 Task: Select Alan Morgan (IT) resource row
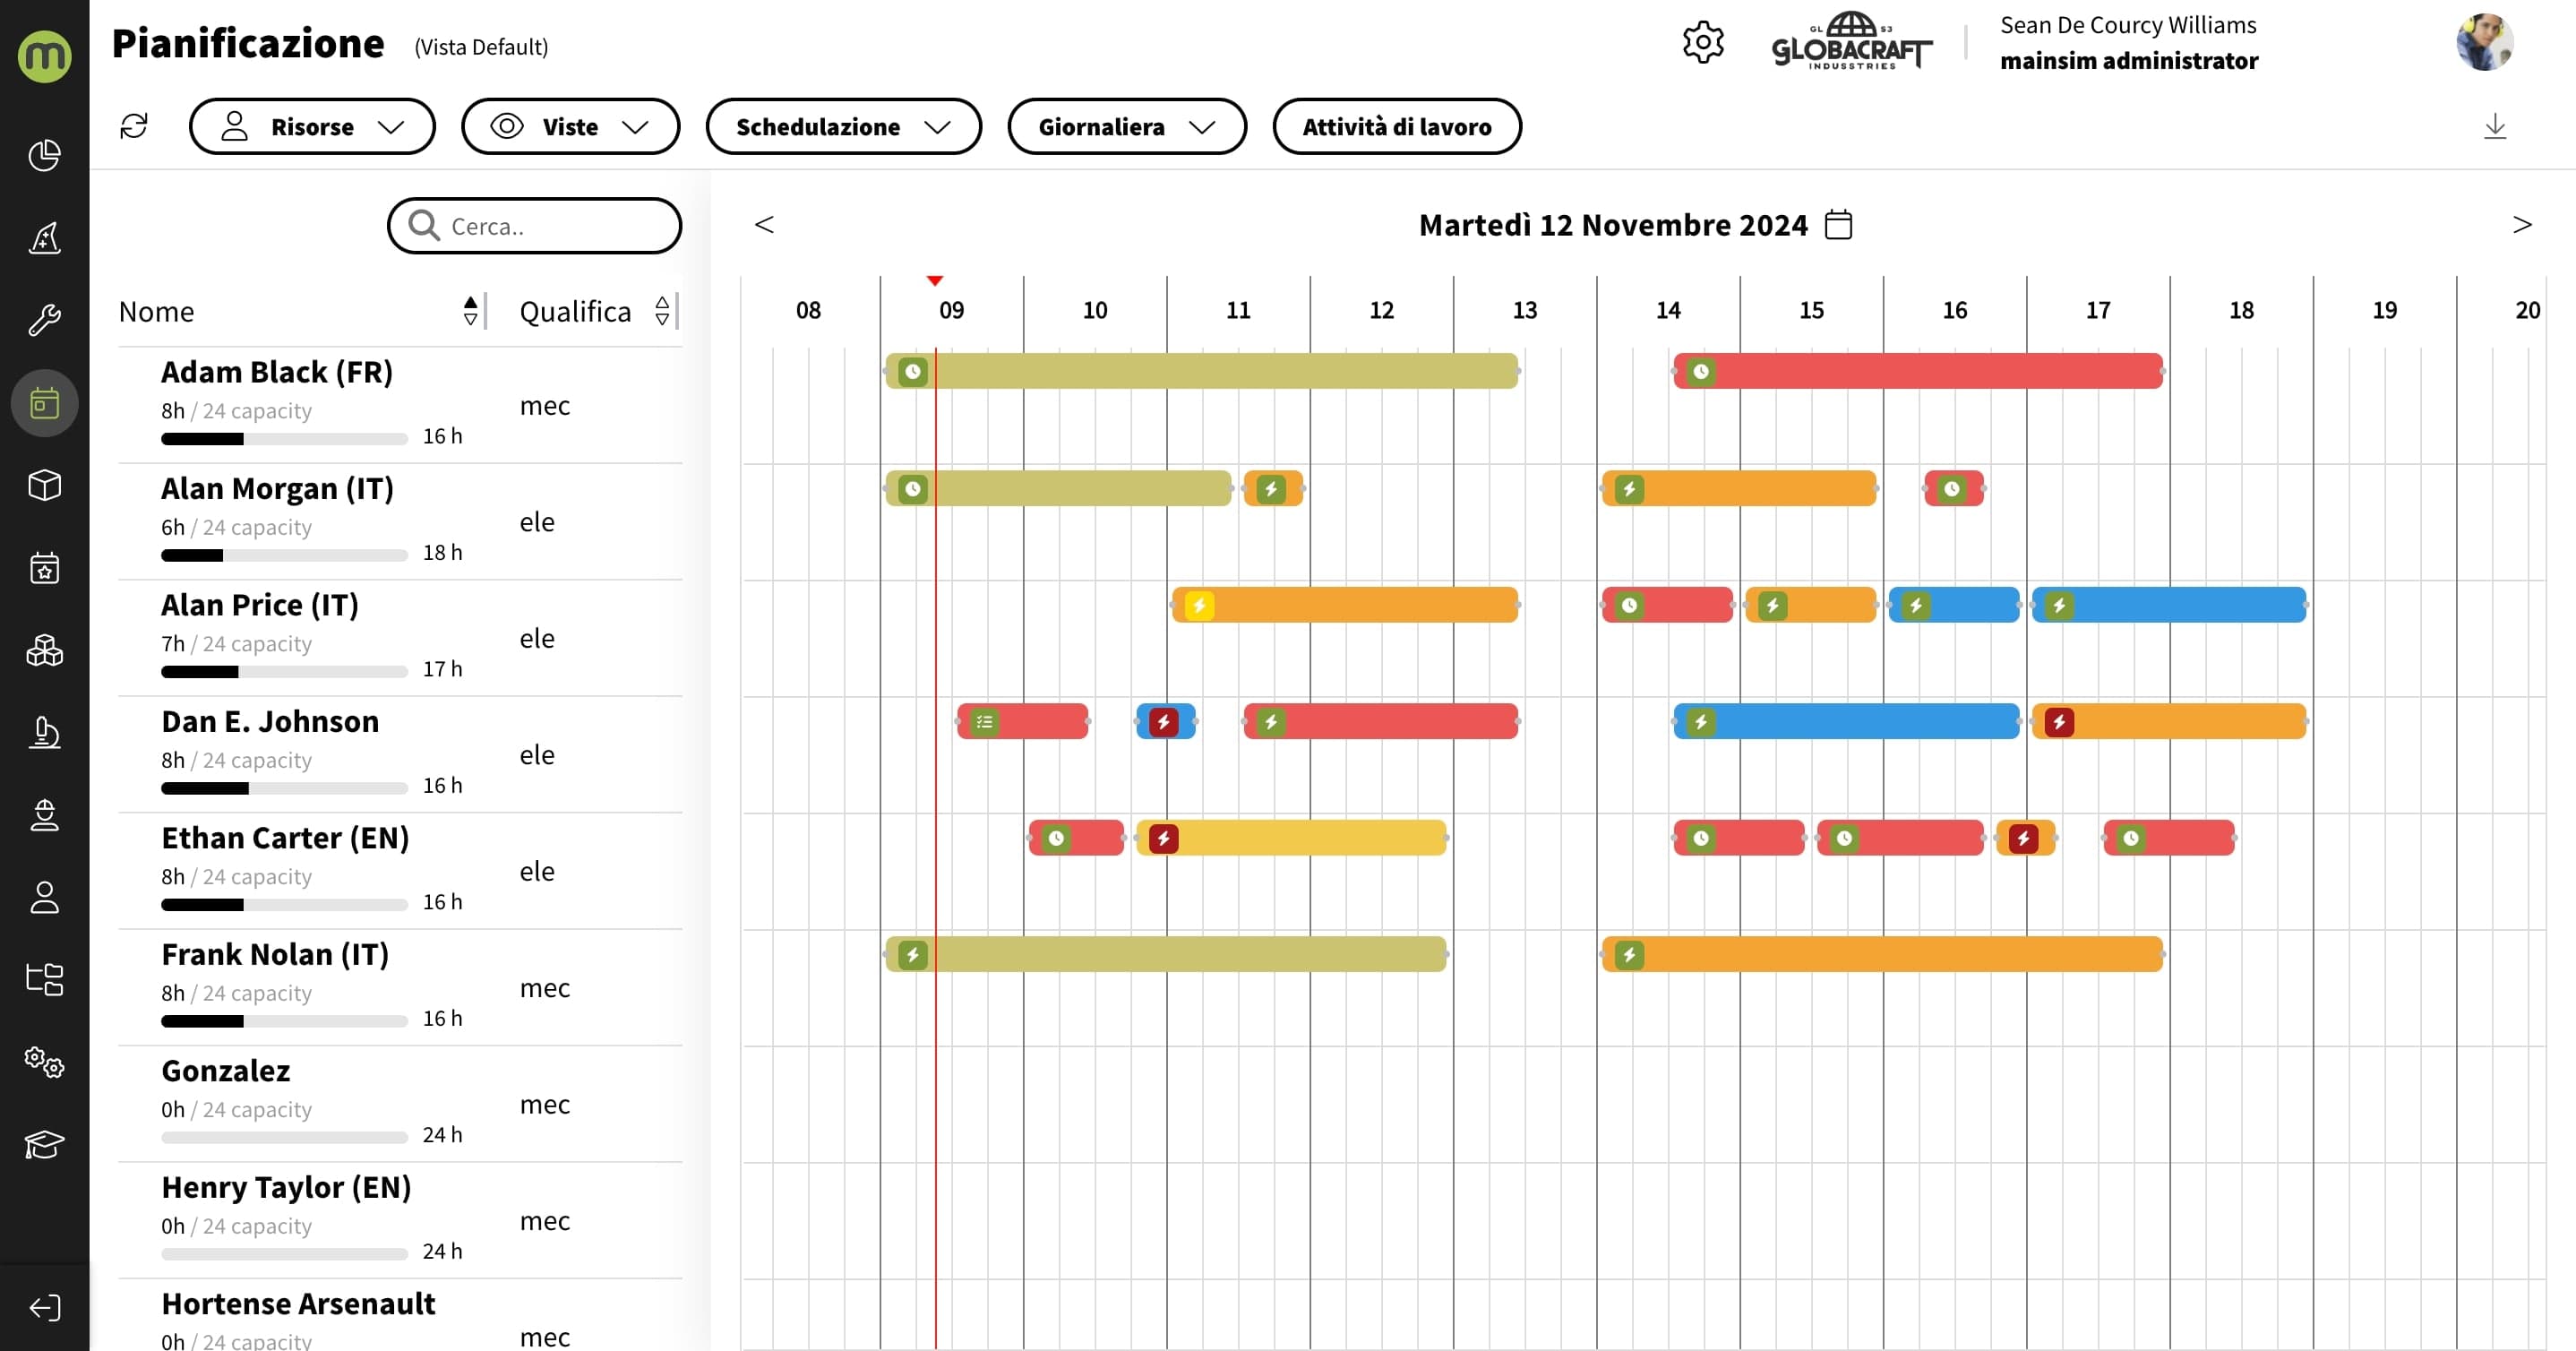(x=400, y=521)
